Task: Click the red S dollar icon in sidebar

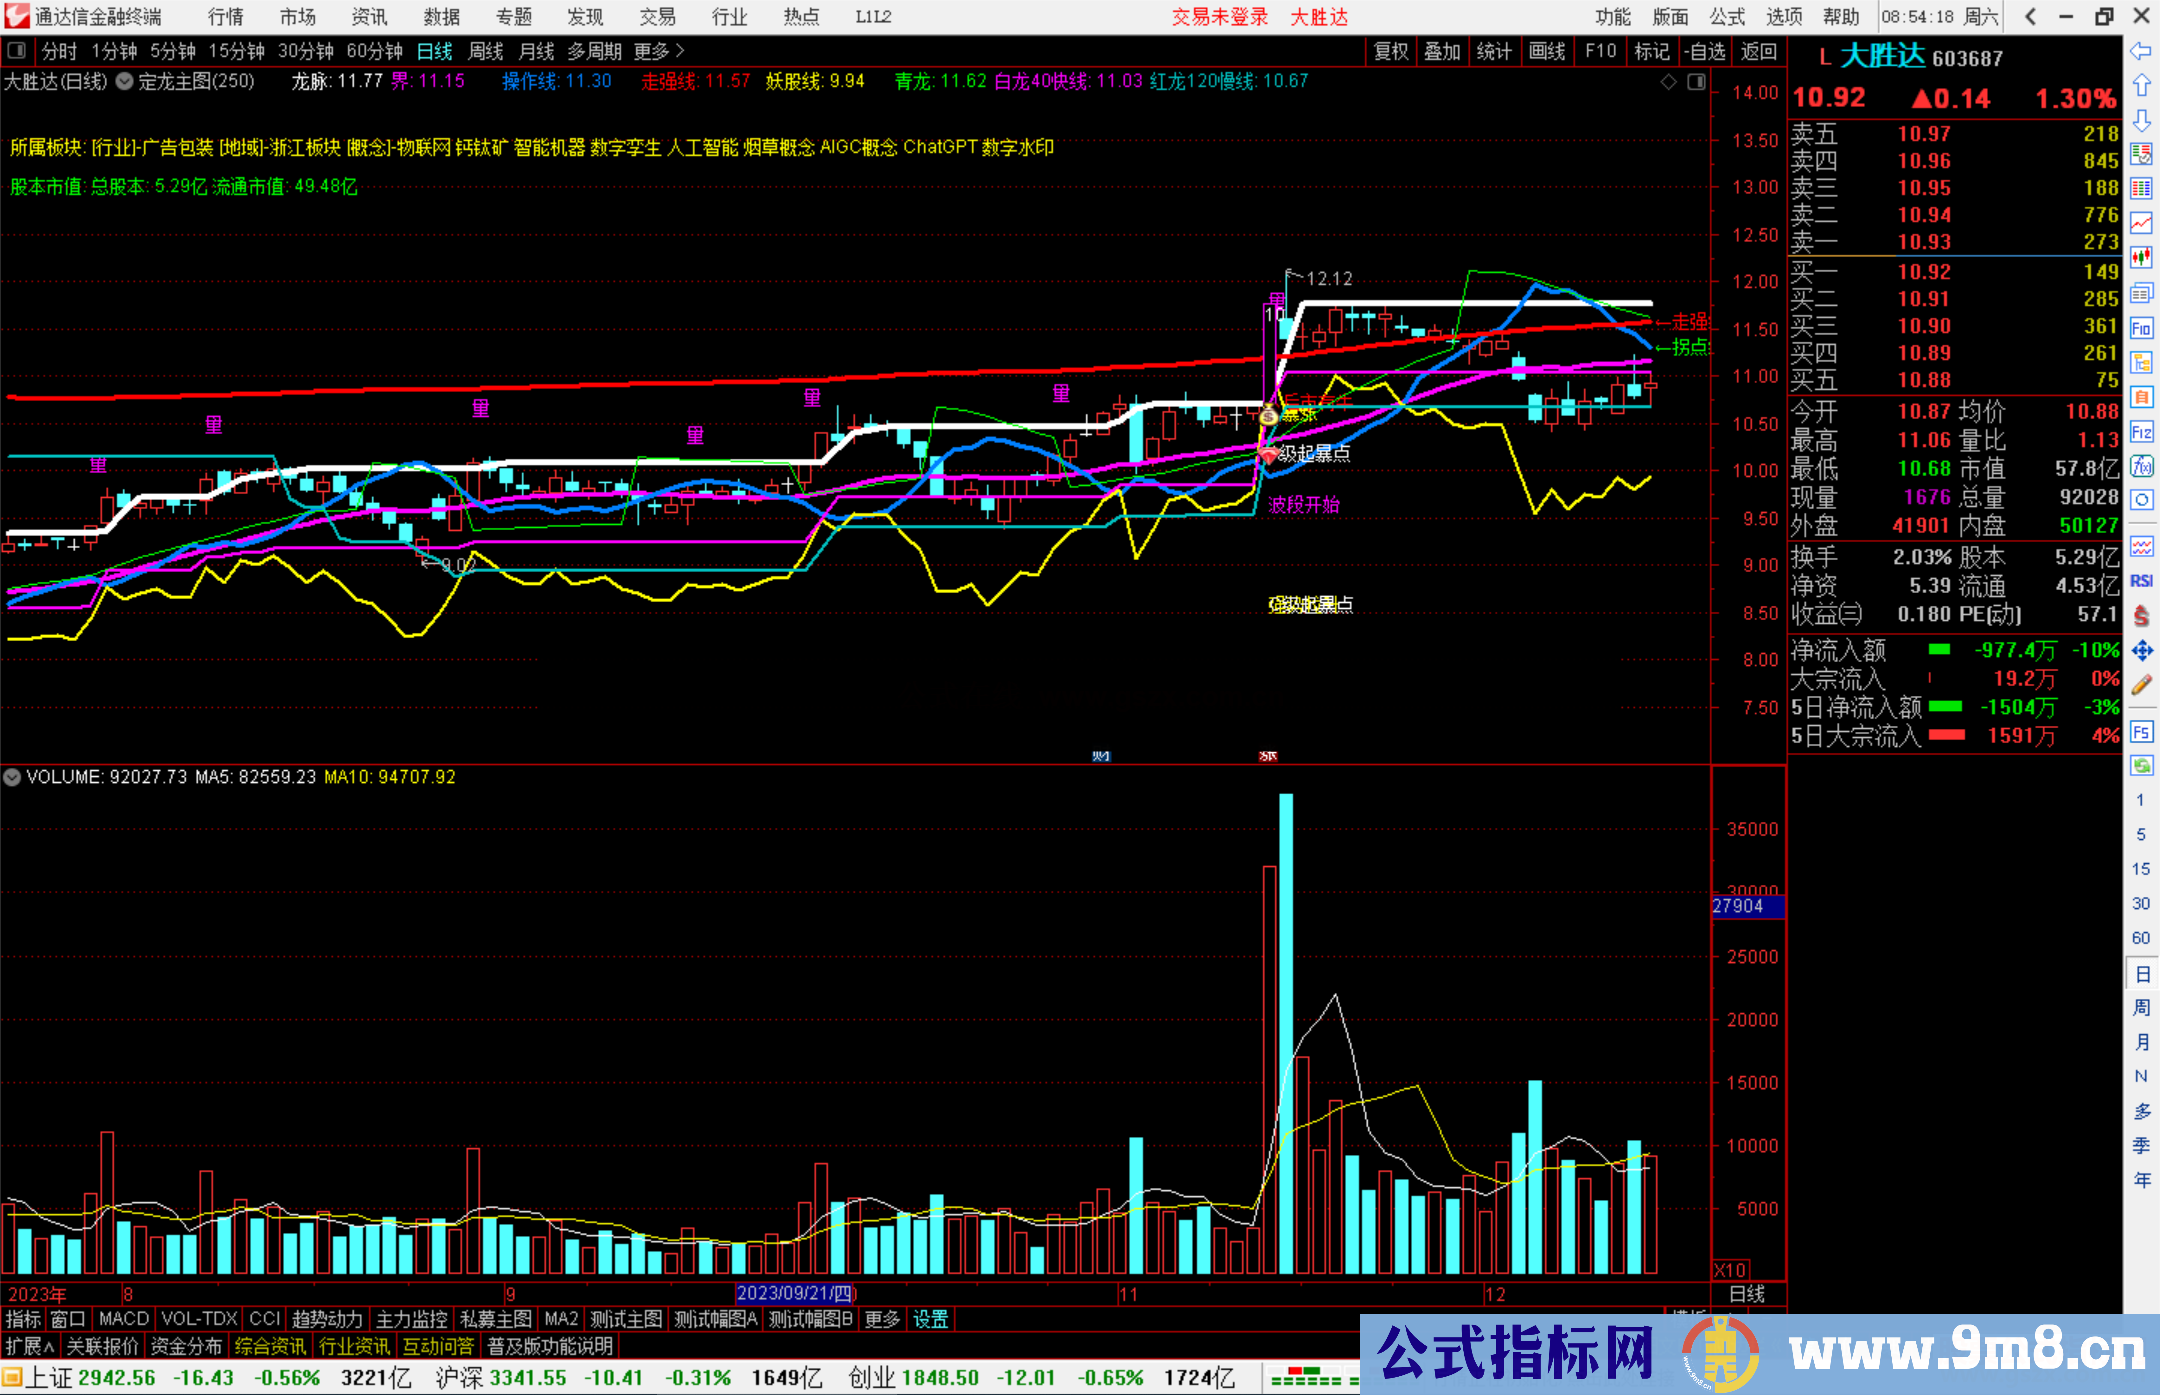Action: pyautogui.click(x=2141, y=616)
